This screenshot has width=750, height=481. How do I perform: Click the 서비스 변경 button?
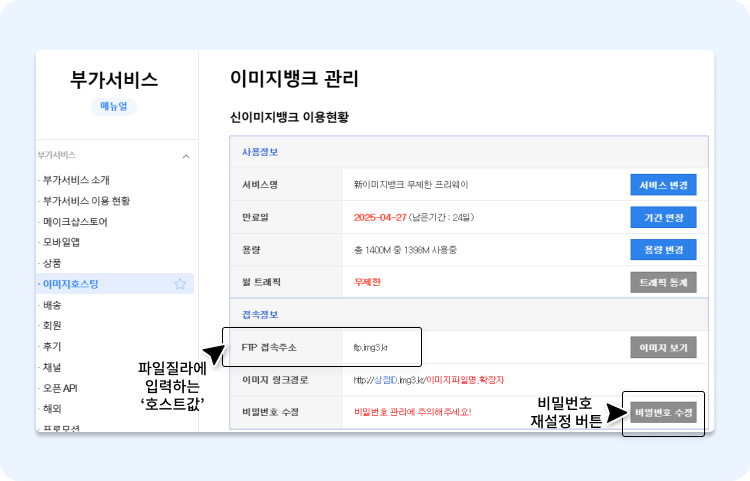pos(663,185)
